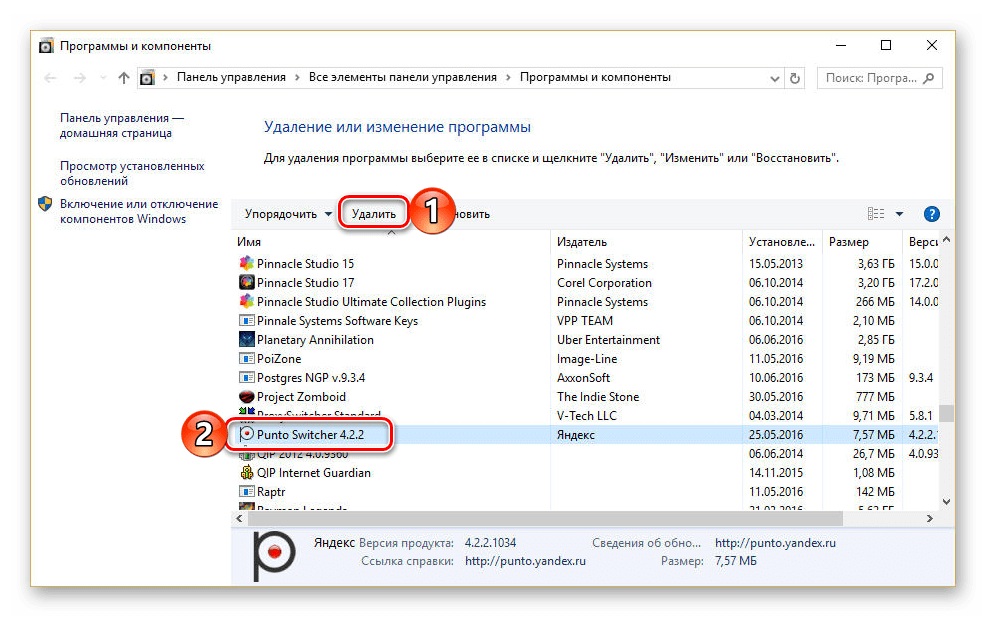The image size is (986, 617).
Task: Click the PoiZone program icon
Action: pyautogui.click(x=246, y=359)
